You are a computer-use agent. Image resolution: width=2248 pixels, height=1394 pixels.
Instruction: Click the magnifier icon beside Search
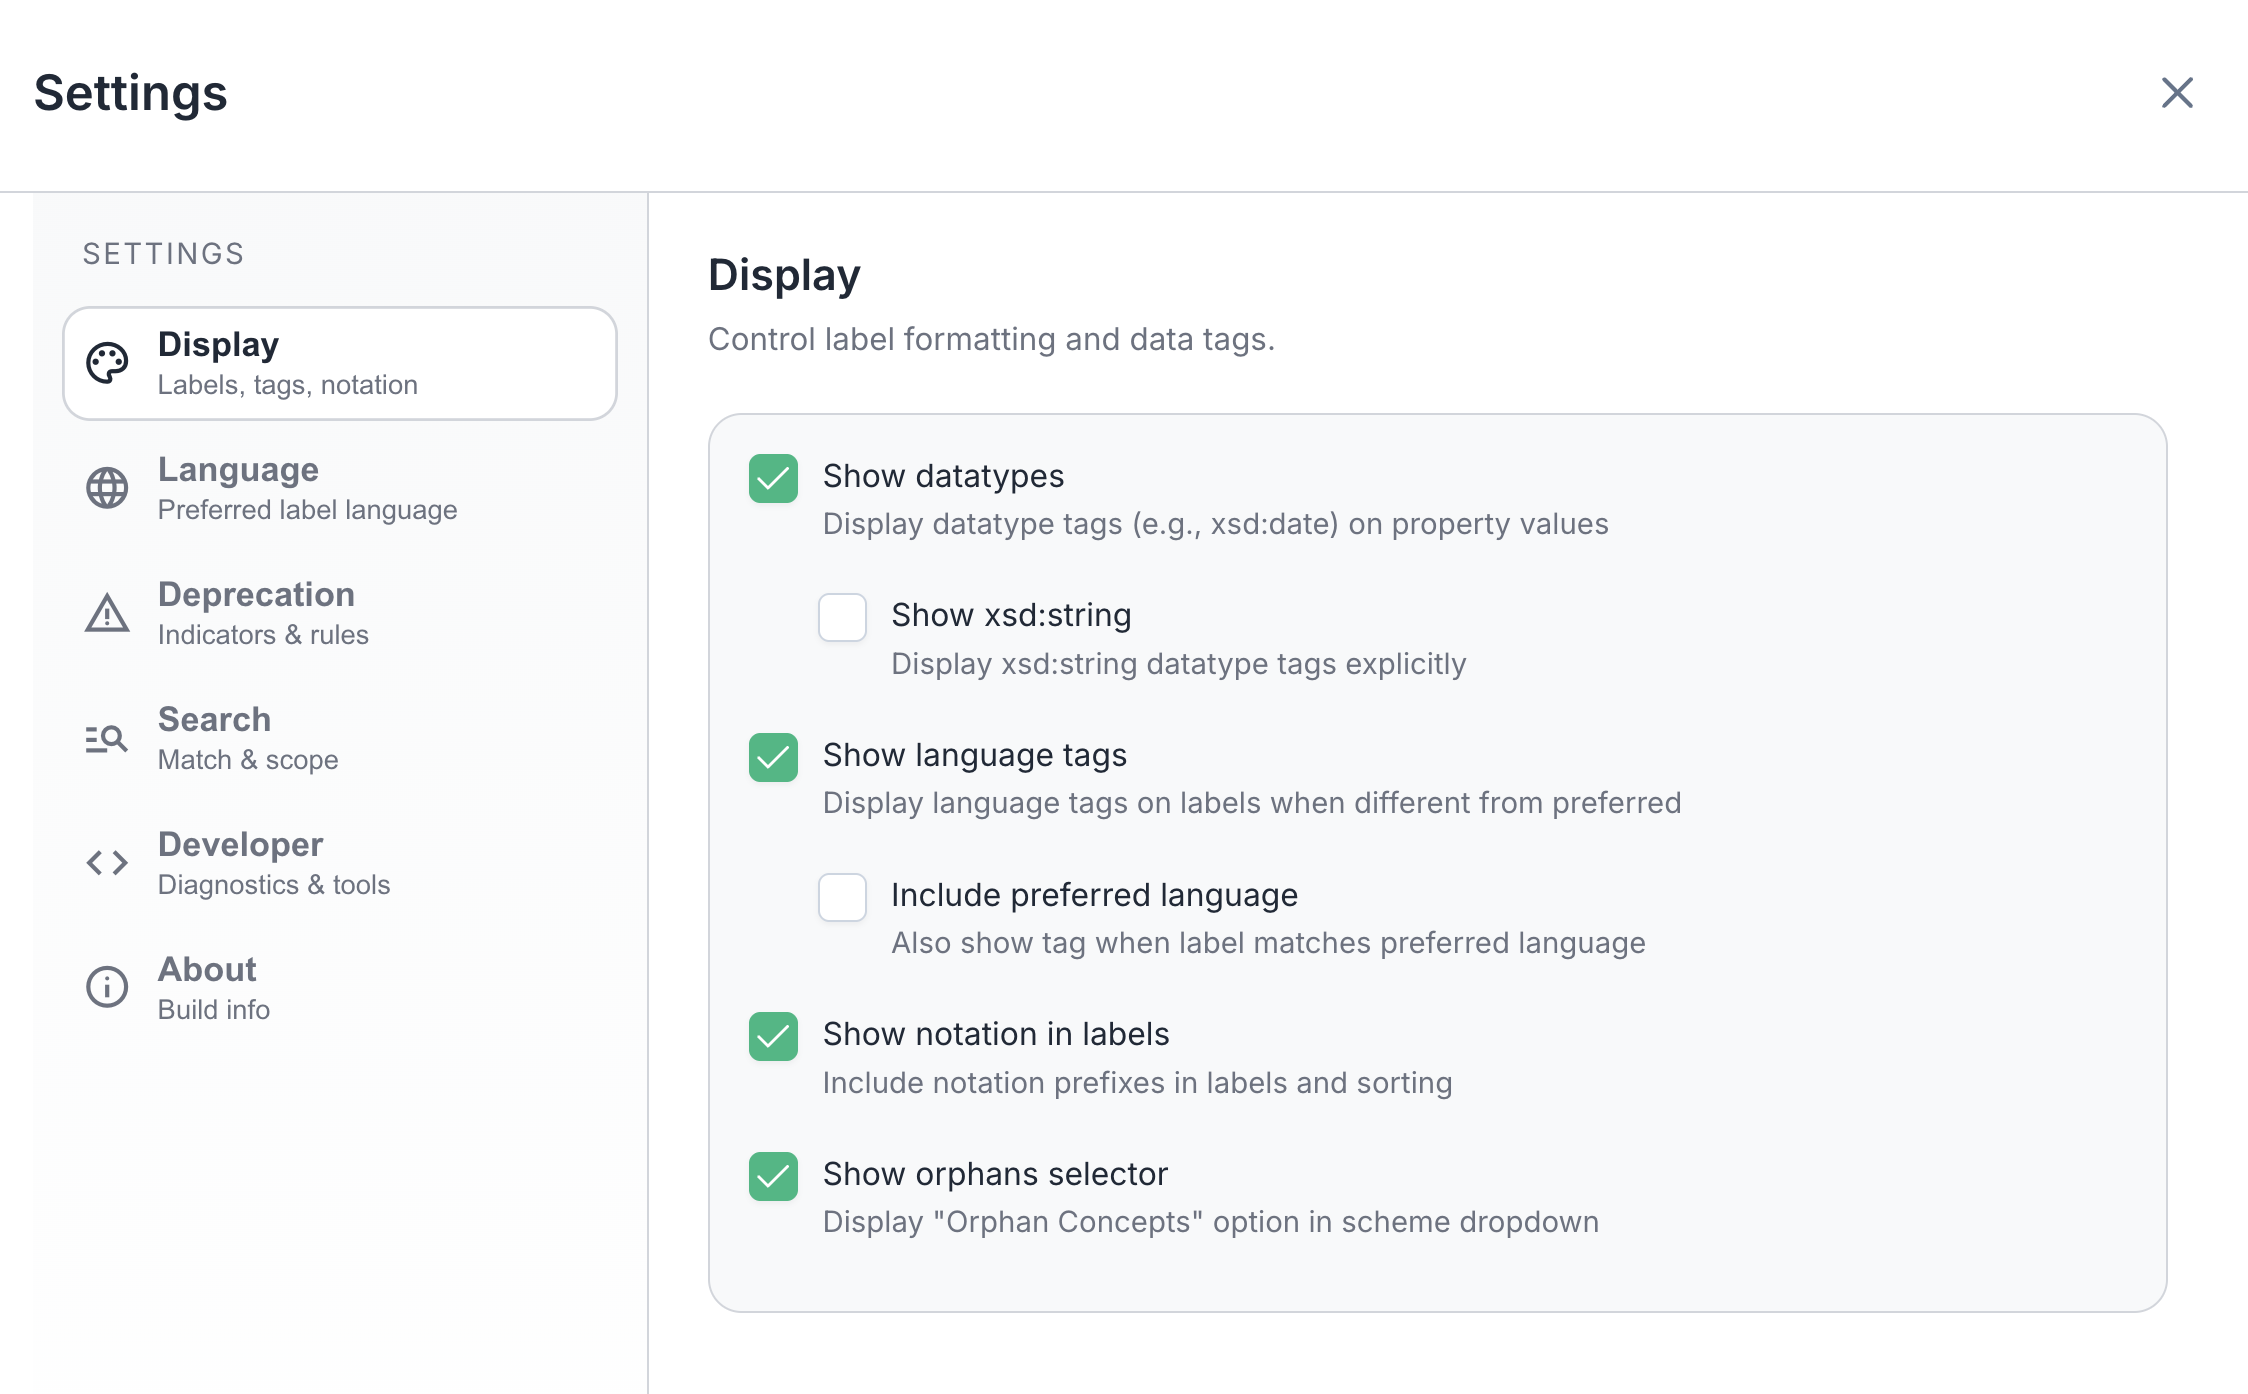107,738
